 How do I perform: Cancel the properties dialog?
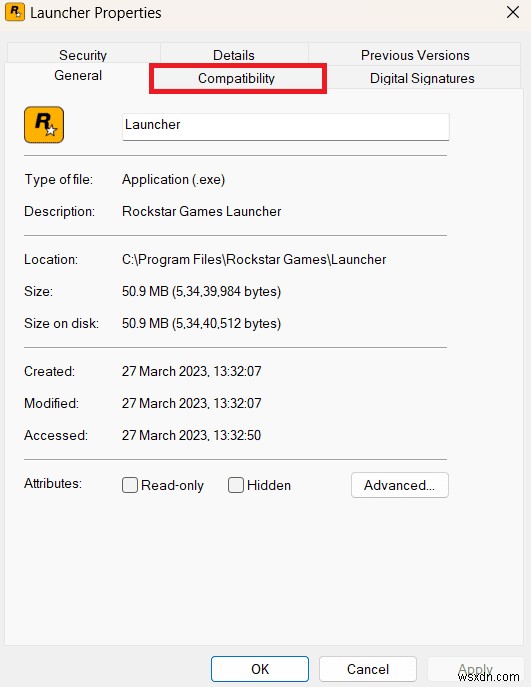pyautogui.click(x=368, y=669)
